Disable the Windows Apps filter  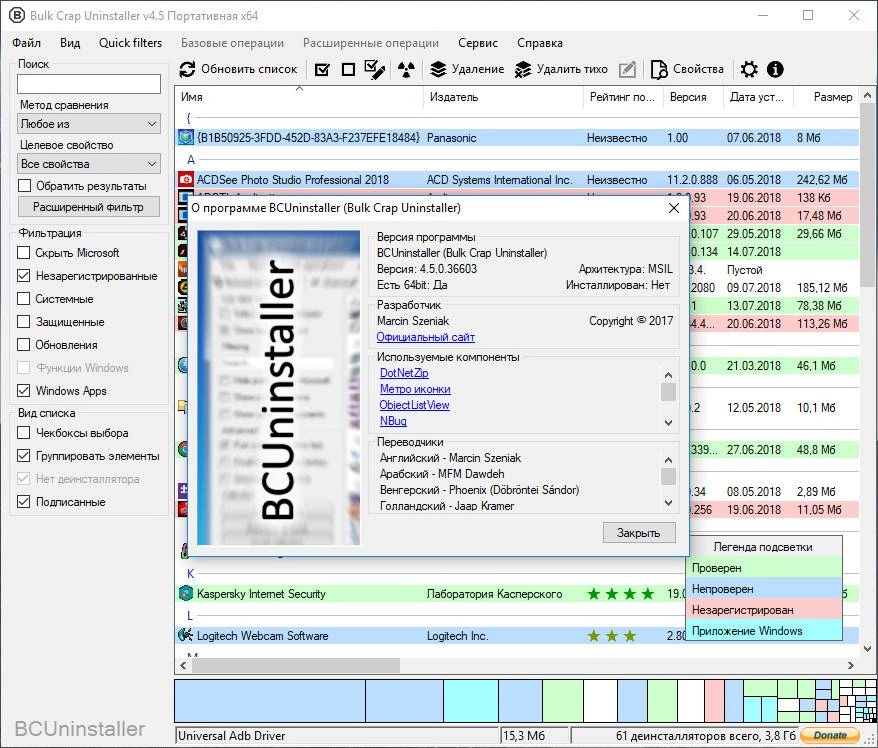tap(24, 391)
